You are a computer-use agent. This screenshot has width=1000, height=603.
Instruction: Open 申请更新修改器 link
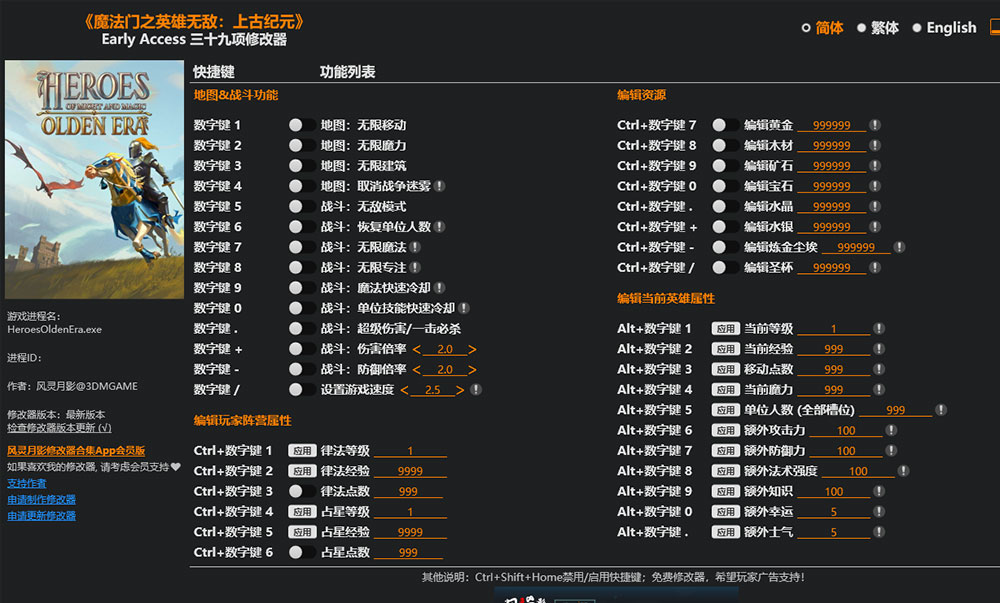coord(41,515)
